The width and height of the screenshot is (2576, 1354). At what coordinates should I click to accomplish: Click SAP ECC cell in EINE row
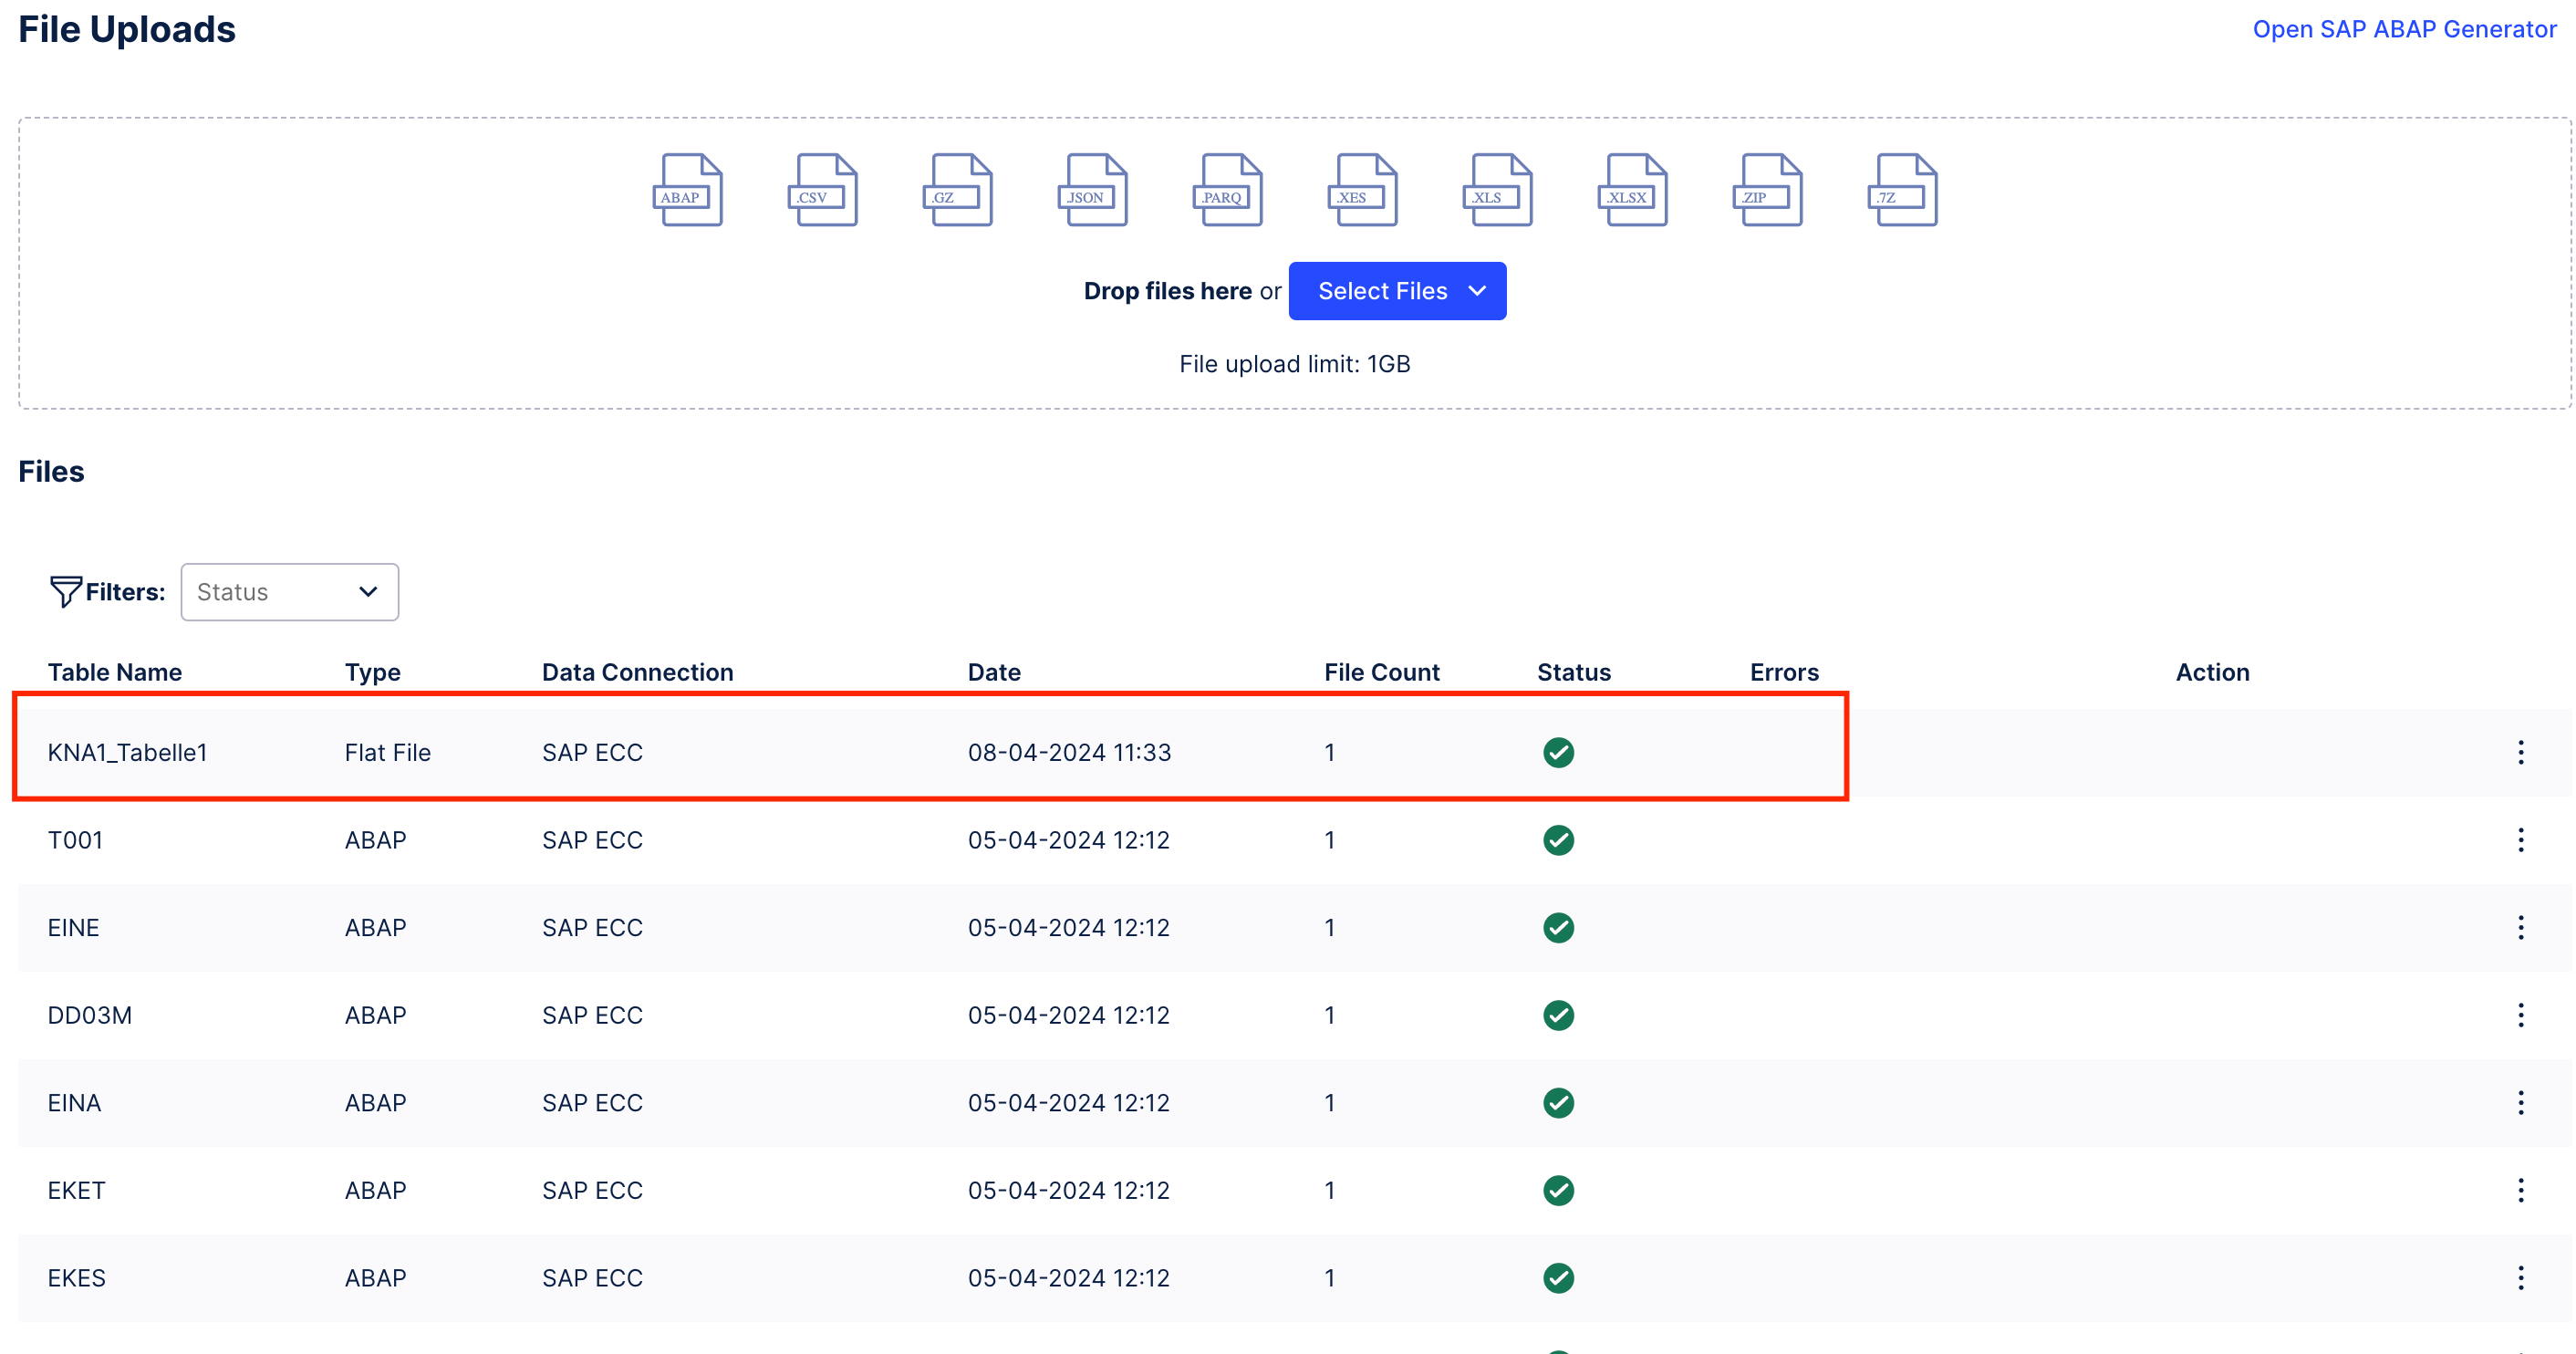(592, 928)
